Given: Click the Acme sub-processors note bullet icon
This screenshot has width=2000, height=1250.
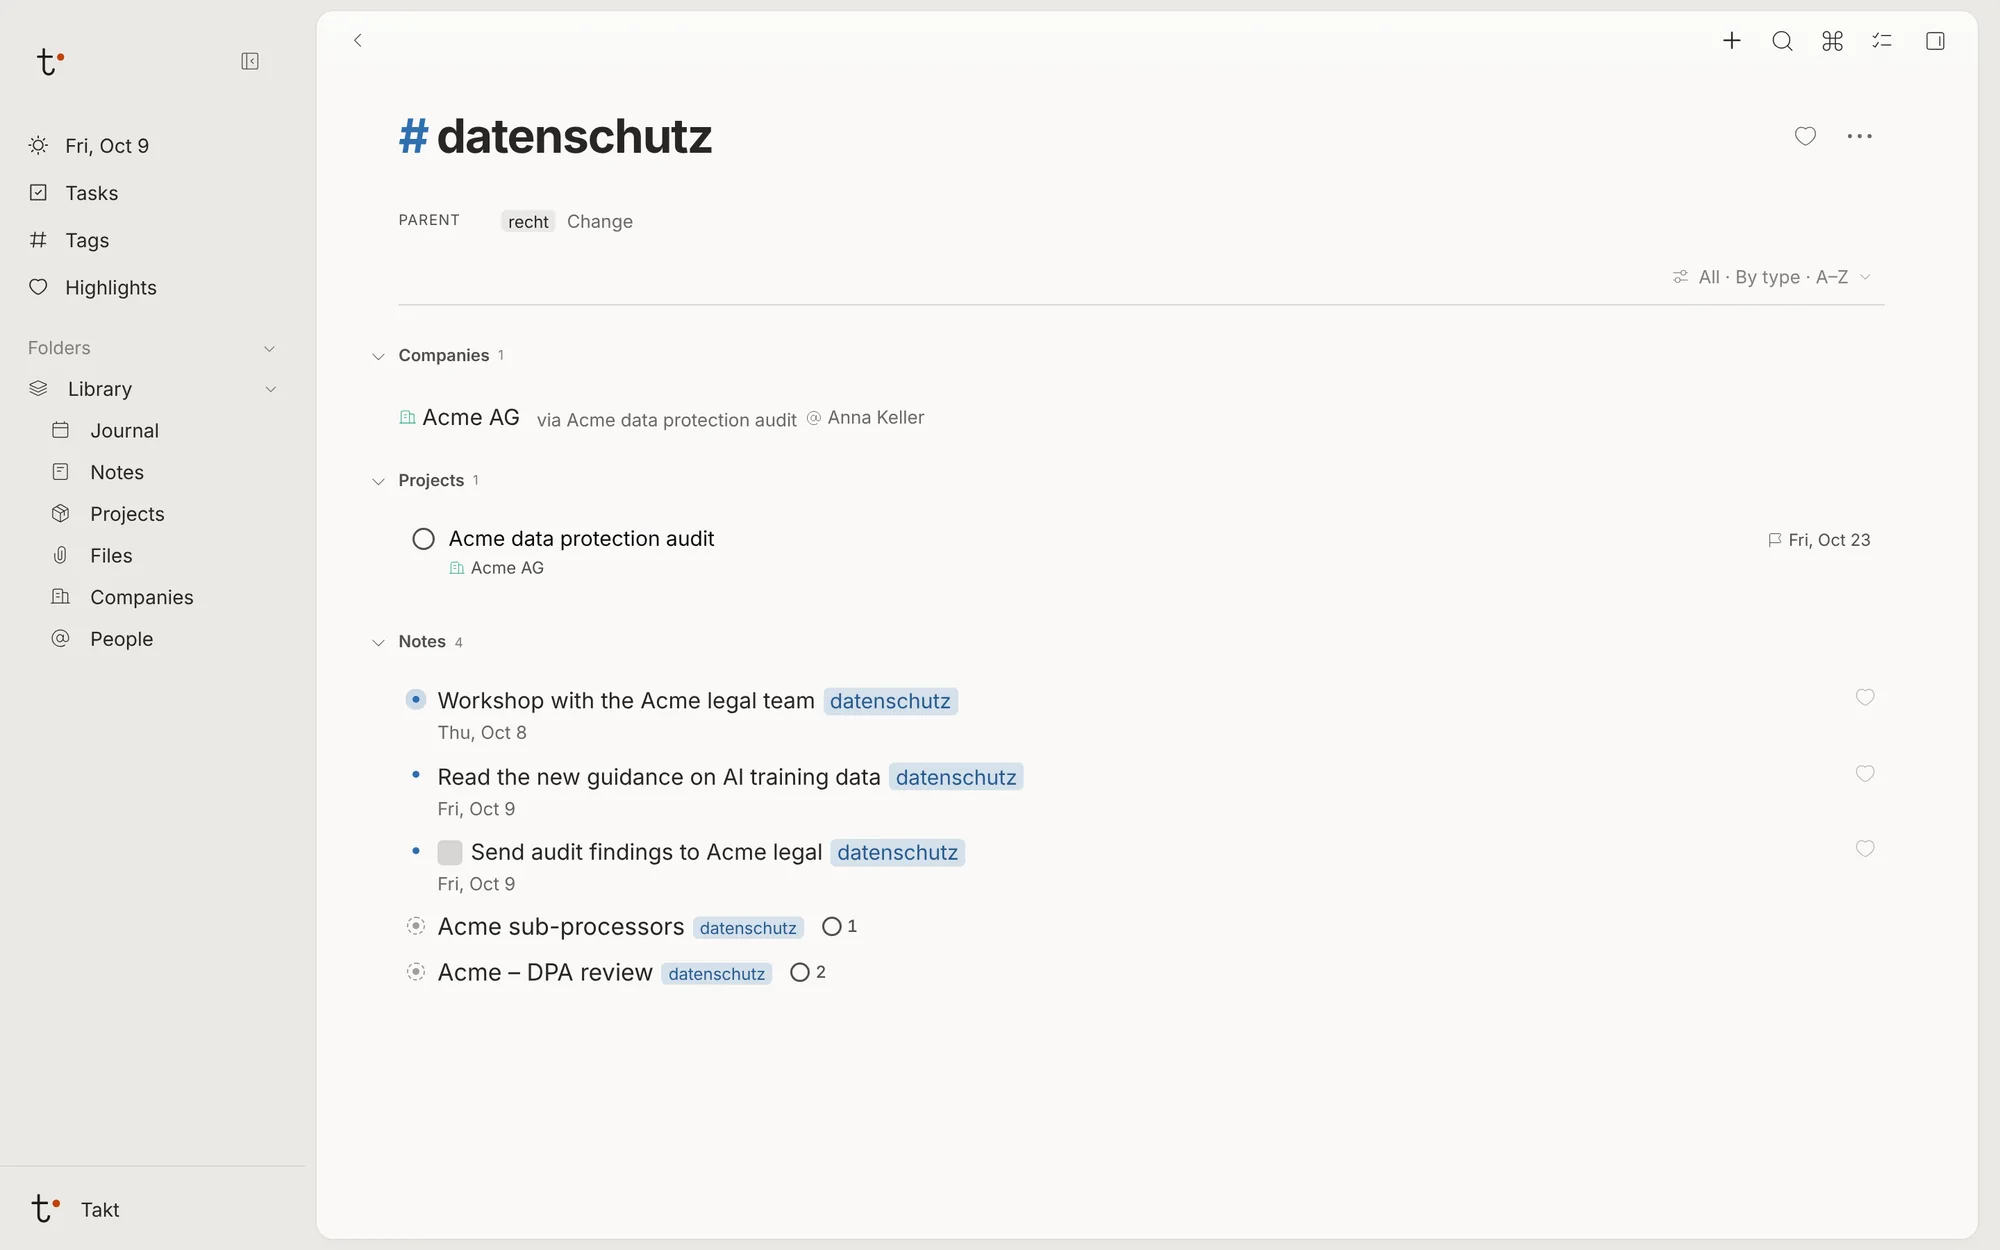Looking at the screenshot, I should pyautogui.click(x=416, y=926).
